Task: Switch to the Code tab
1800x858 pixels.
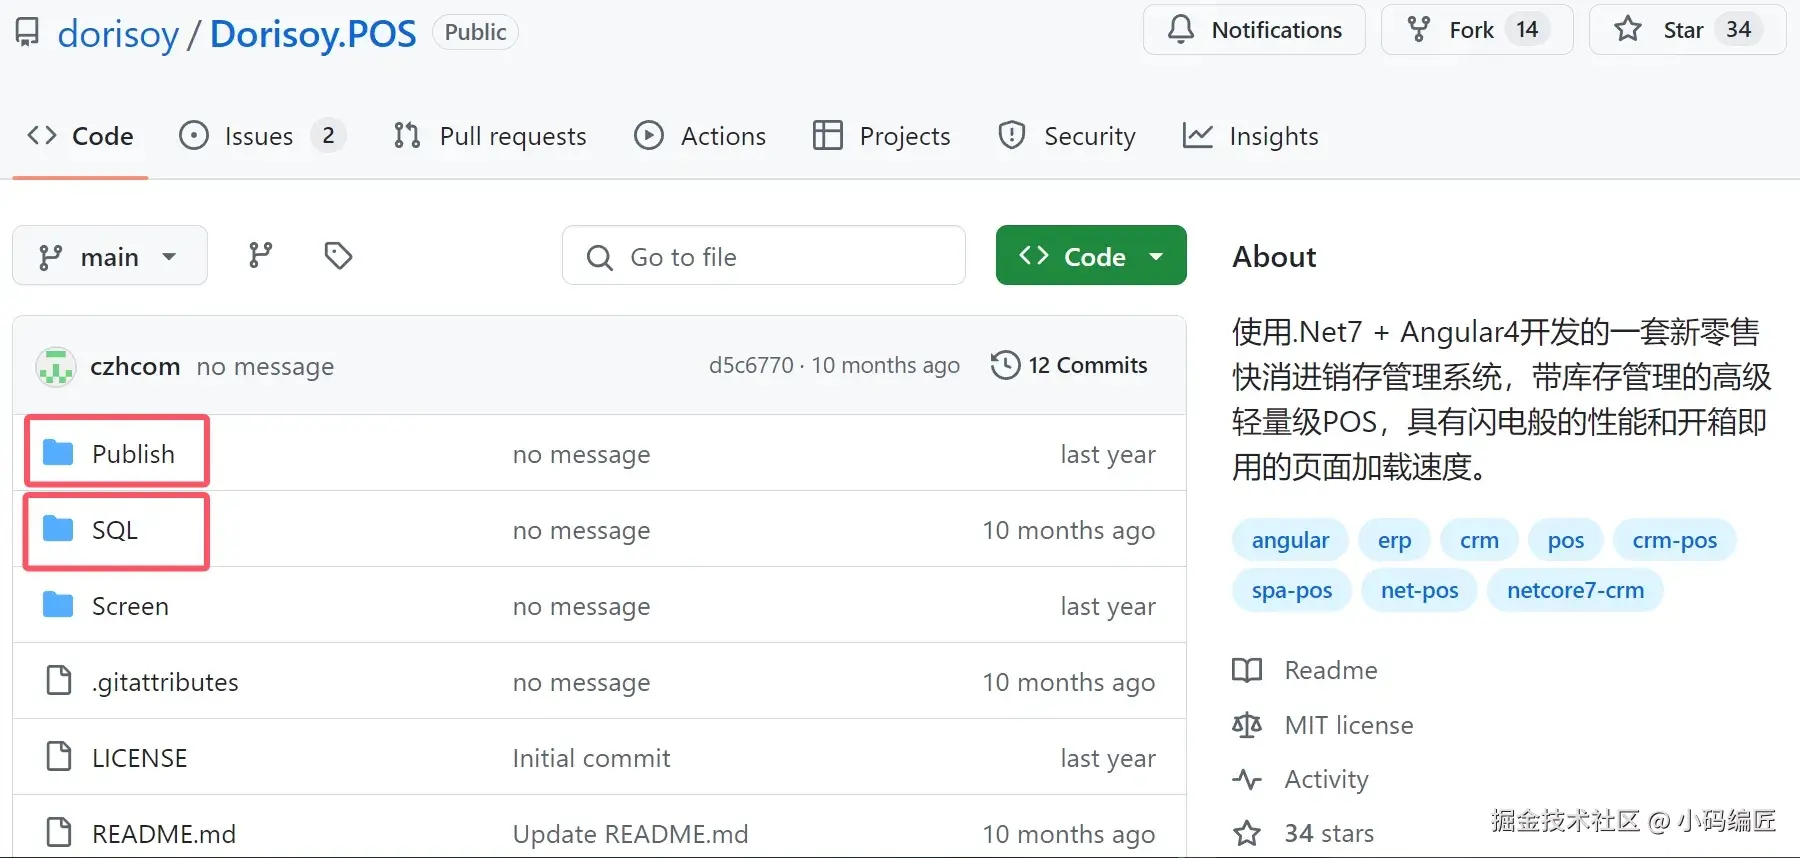Action: pos(81,136)
